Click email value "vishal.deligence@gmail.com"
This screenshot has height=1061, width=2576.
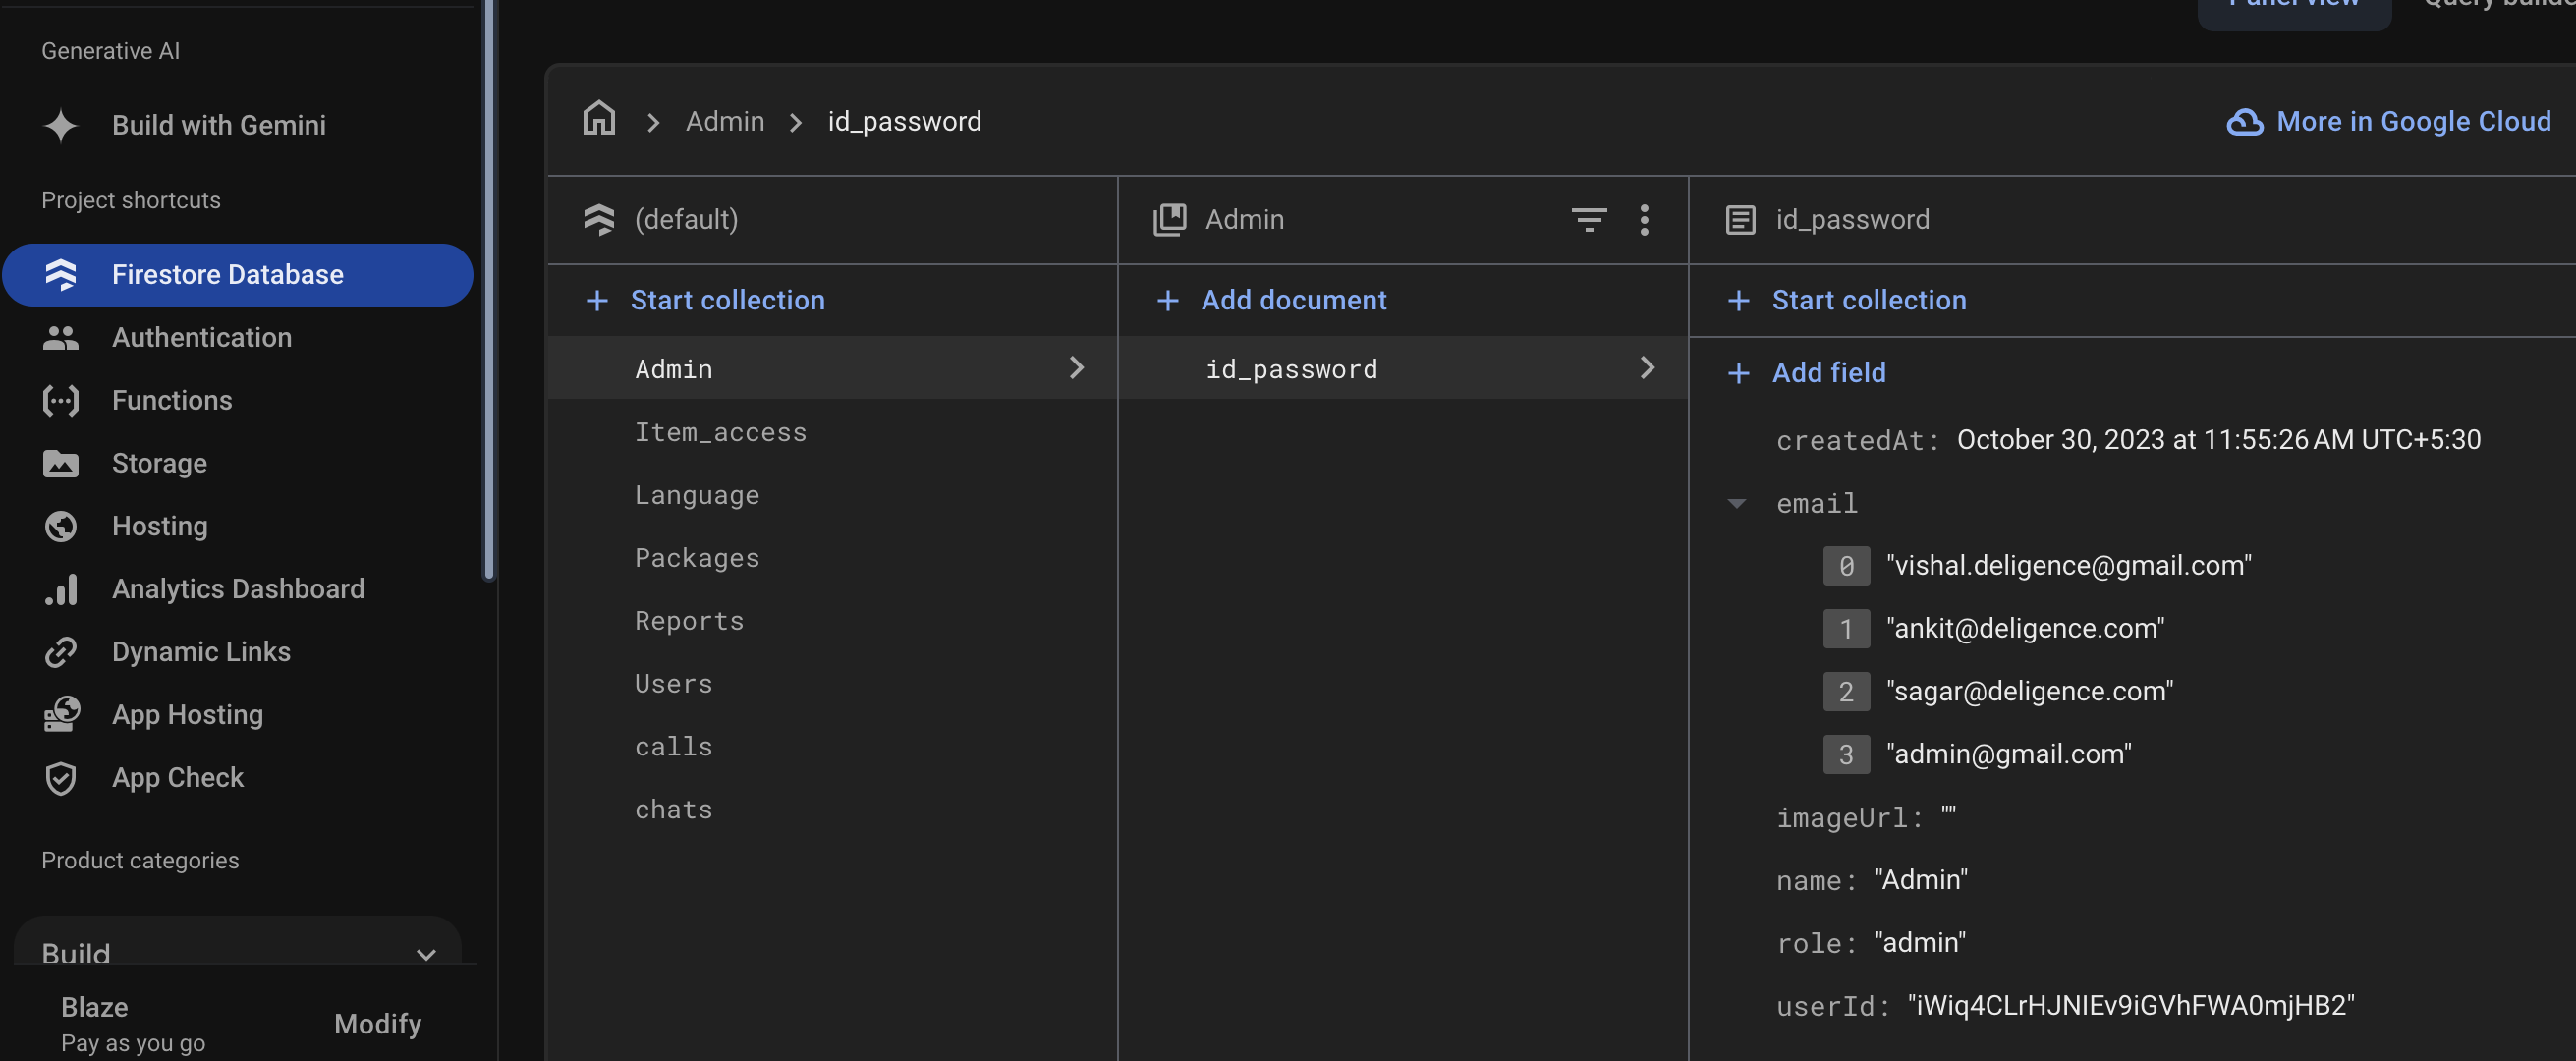[2068, 566]
